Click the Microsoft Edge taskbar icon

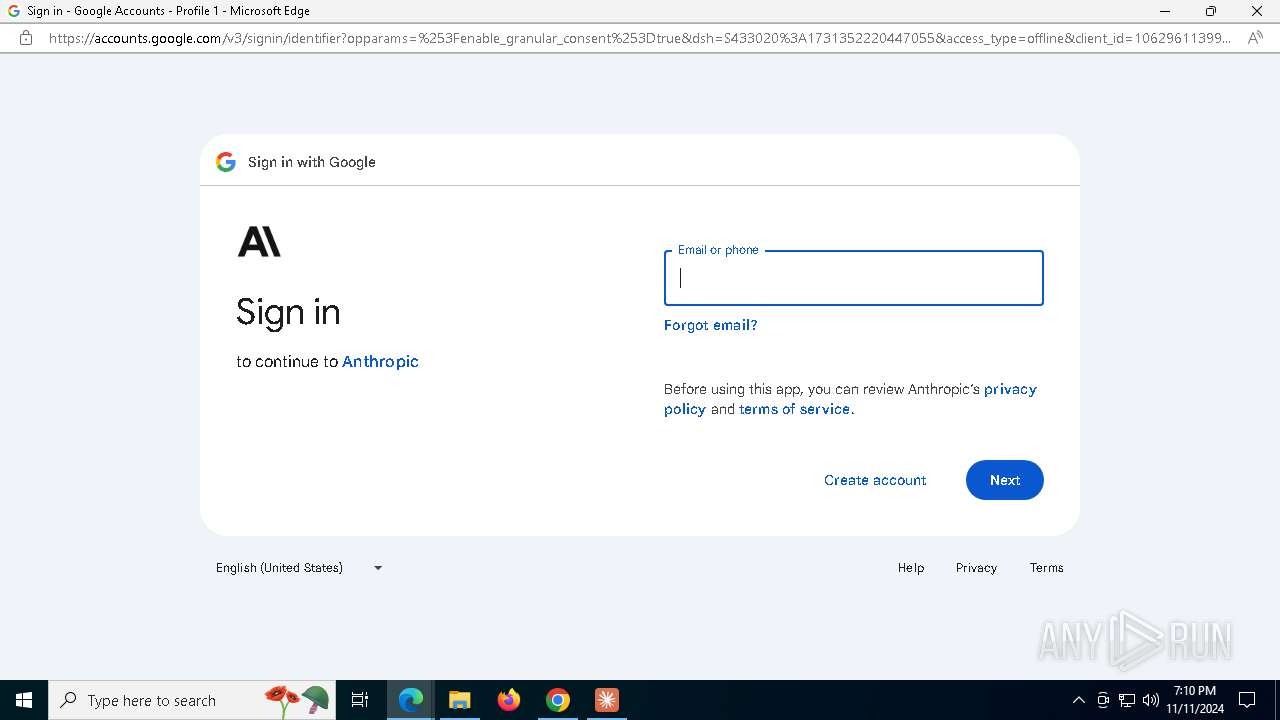(411, 700)
